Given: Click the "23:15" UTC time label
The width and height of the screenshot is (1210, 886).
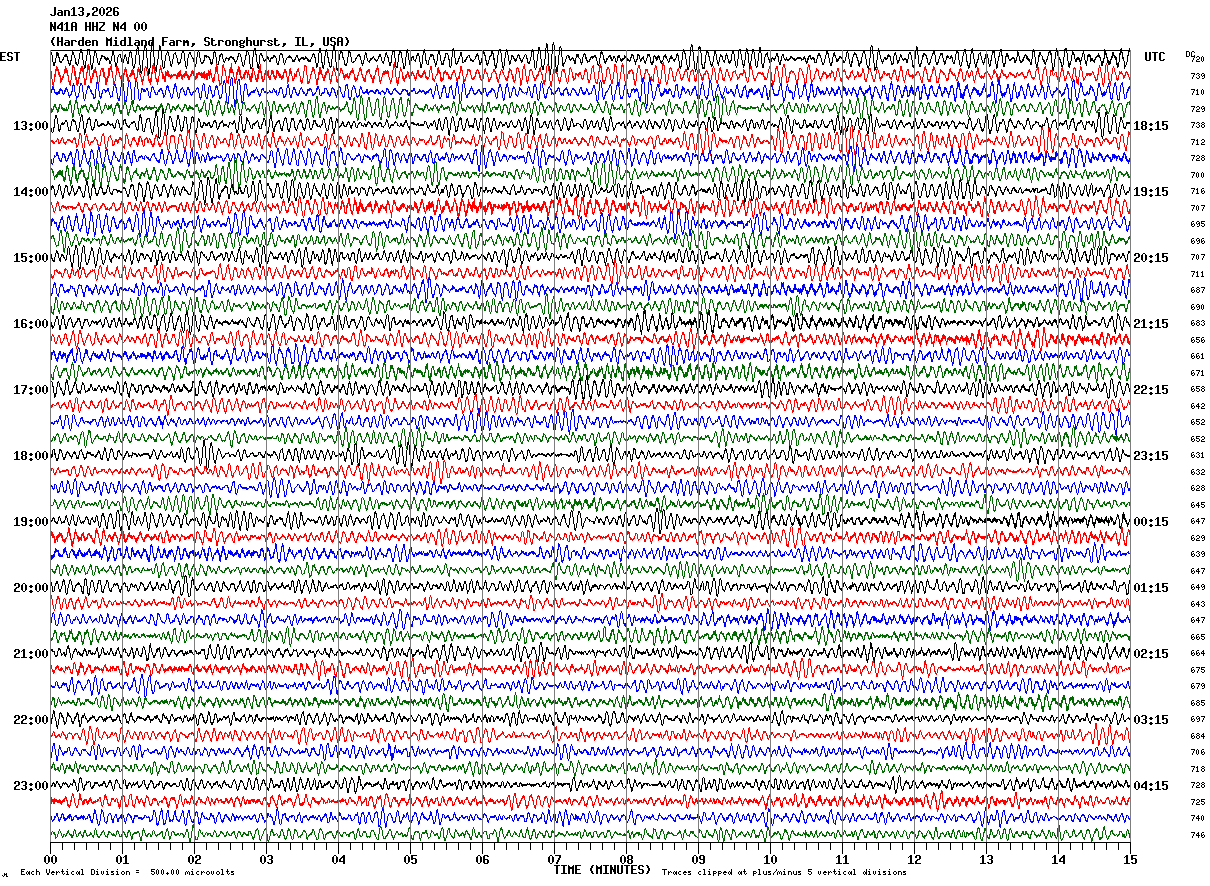Looking at the screenshot, I should 1151,456.
